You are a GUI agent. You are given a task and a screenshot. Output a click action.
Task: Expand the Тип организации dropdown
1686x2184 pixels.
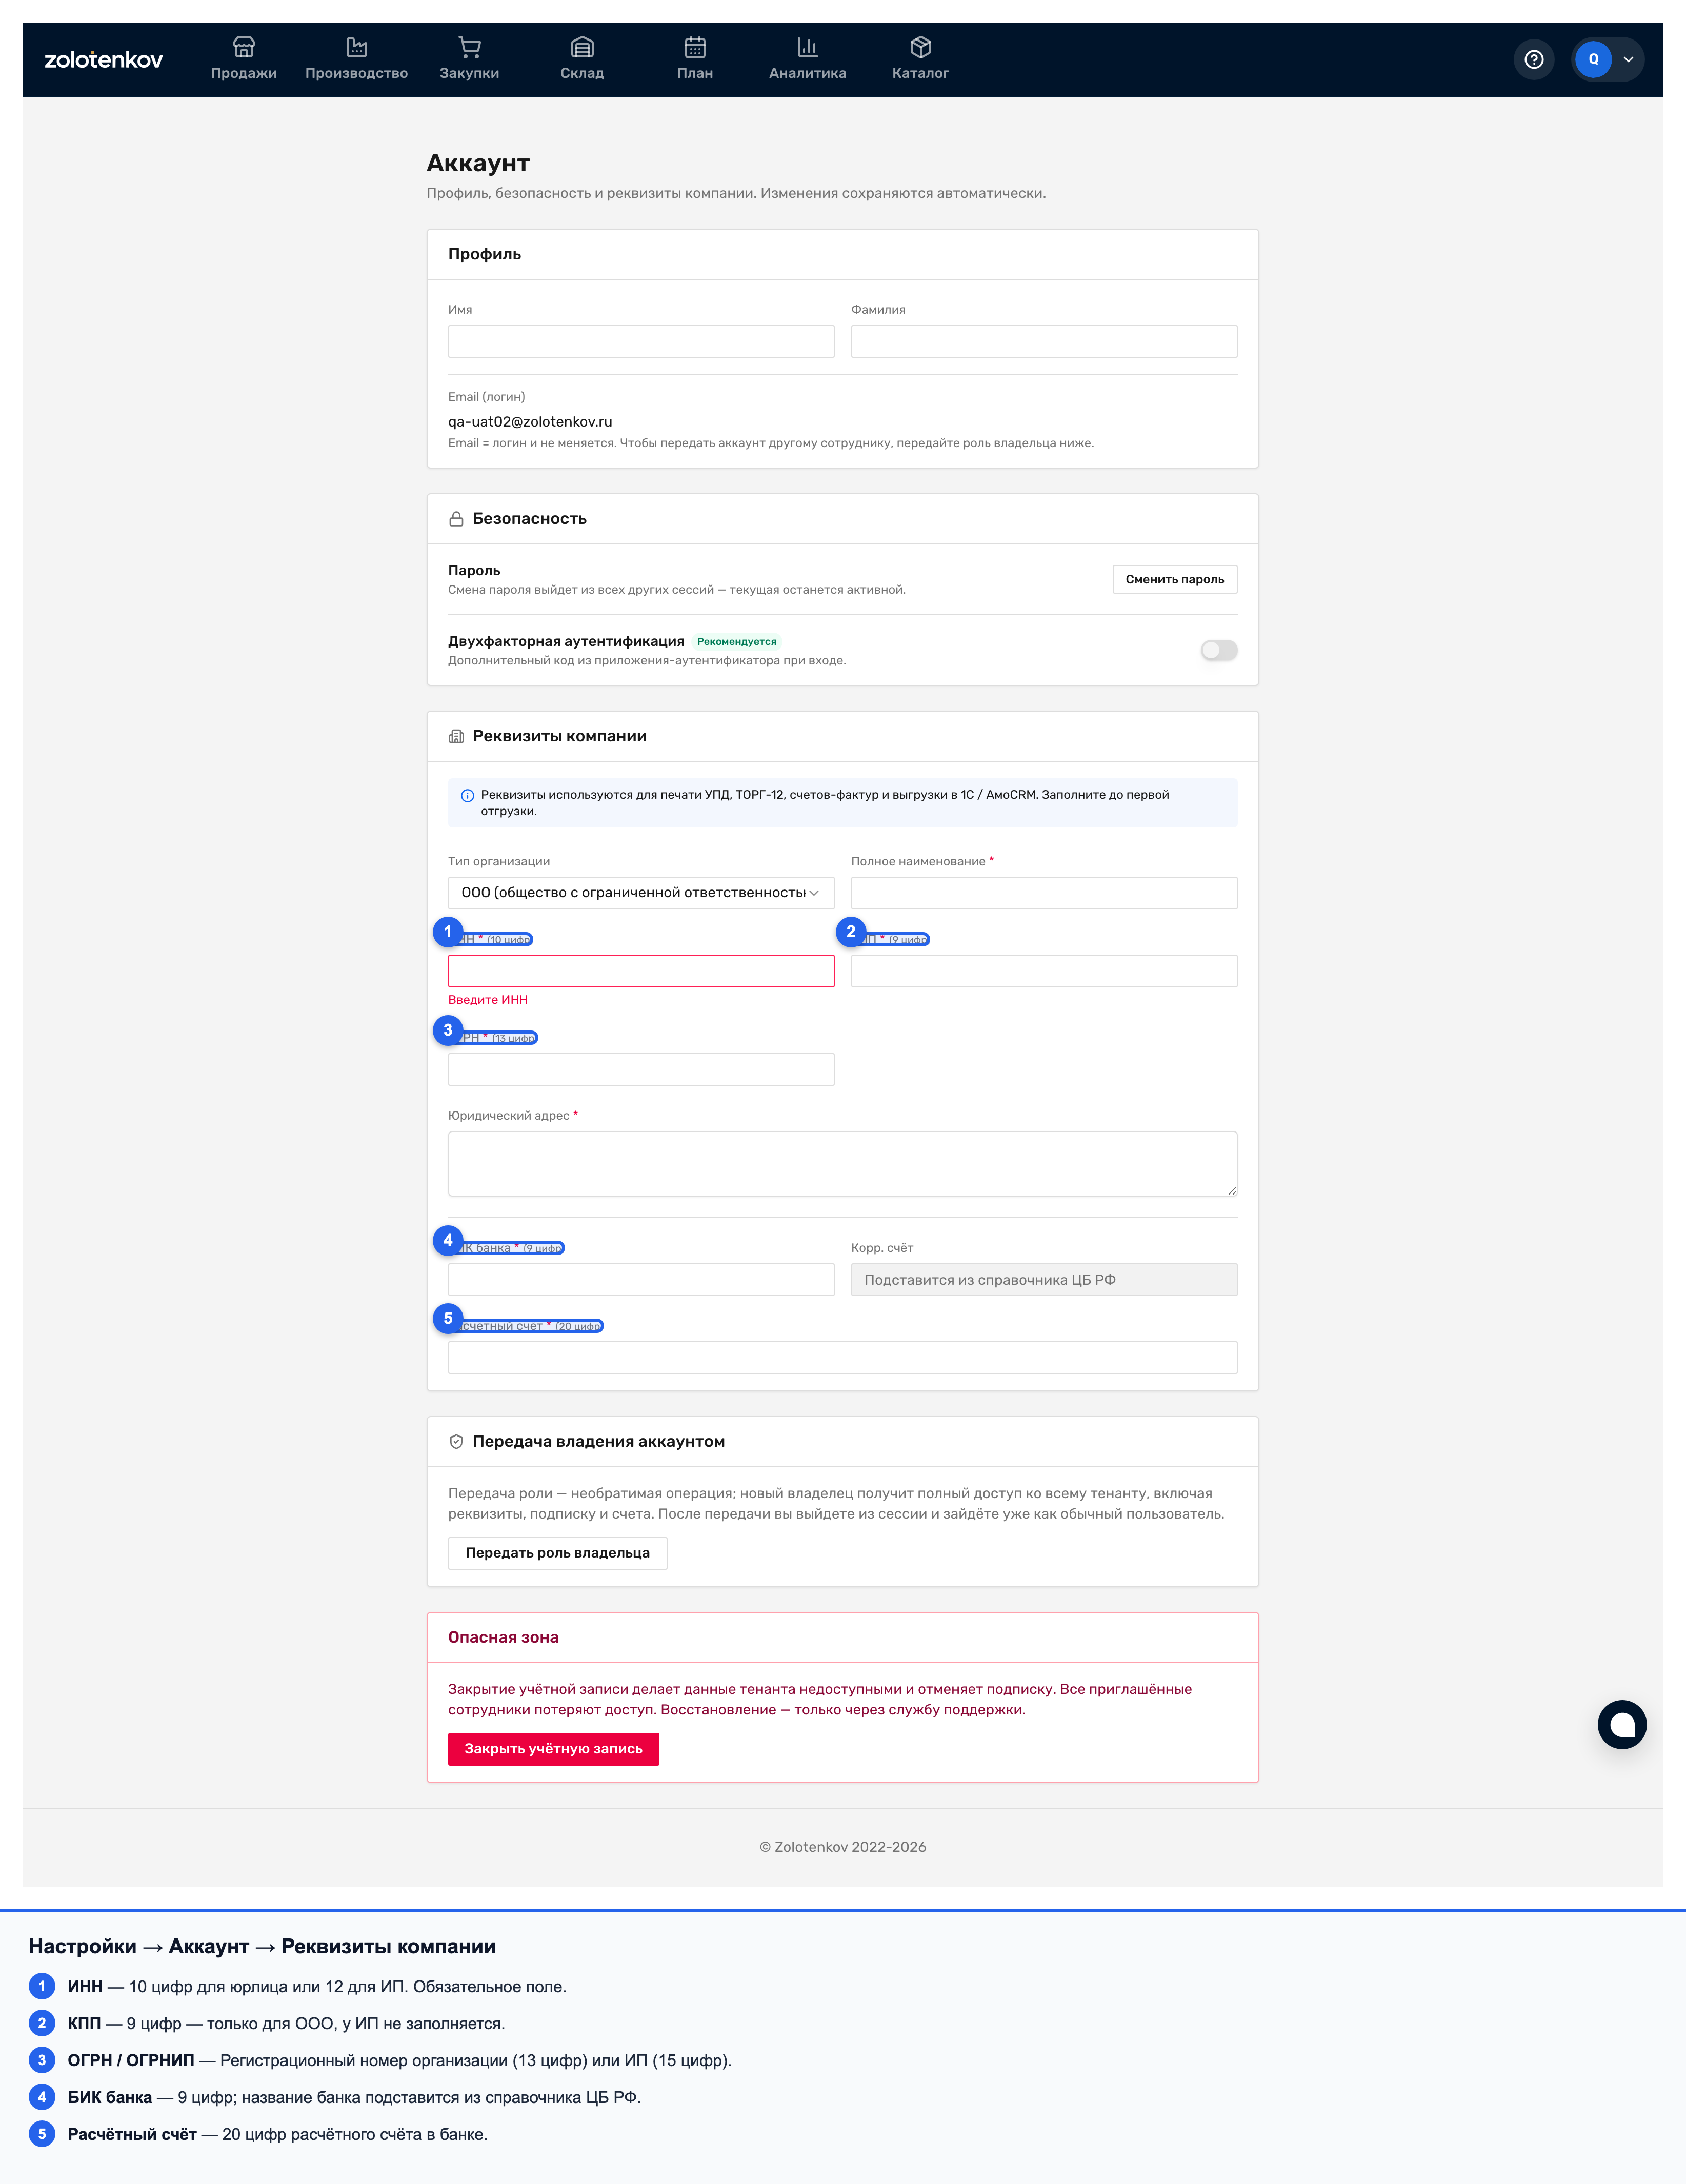click(641, 893)
